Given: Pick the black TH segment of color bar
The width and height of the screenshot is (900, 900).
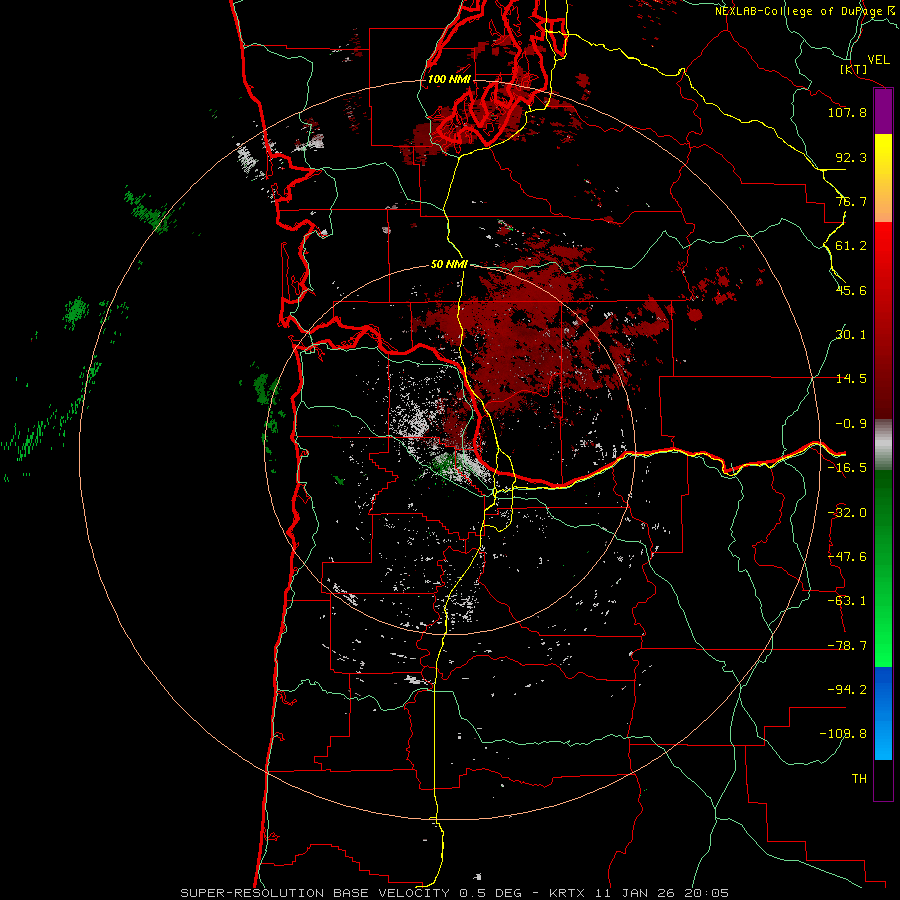Looking at the screenshot, I should [x=883, y=779].
